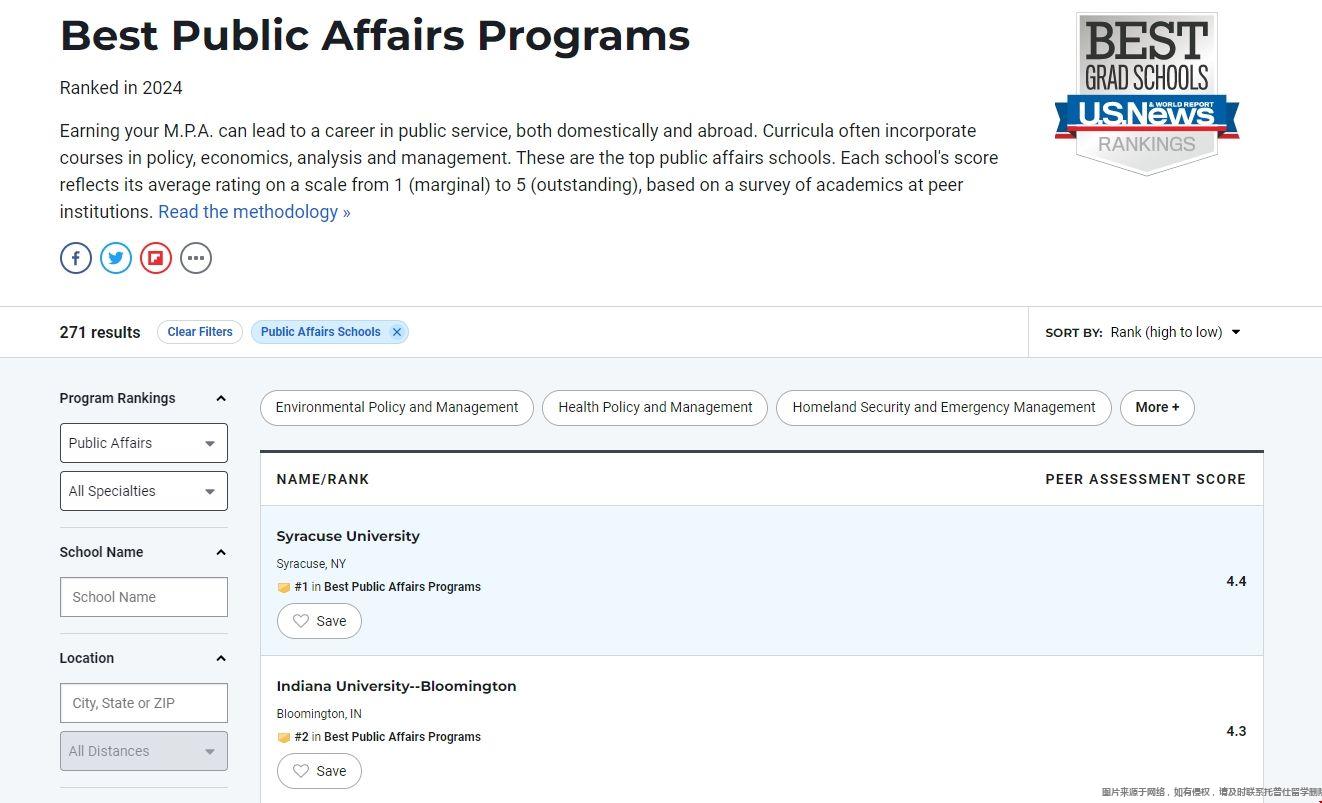Share page via Flipboard icon
The width and height of the screenshot is (1322, 803).
tap(156, 258)
